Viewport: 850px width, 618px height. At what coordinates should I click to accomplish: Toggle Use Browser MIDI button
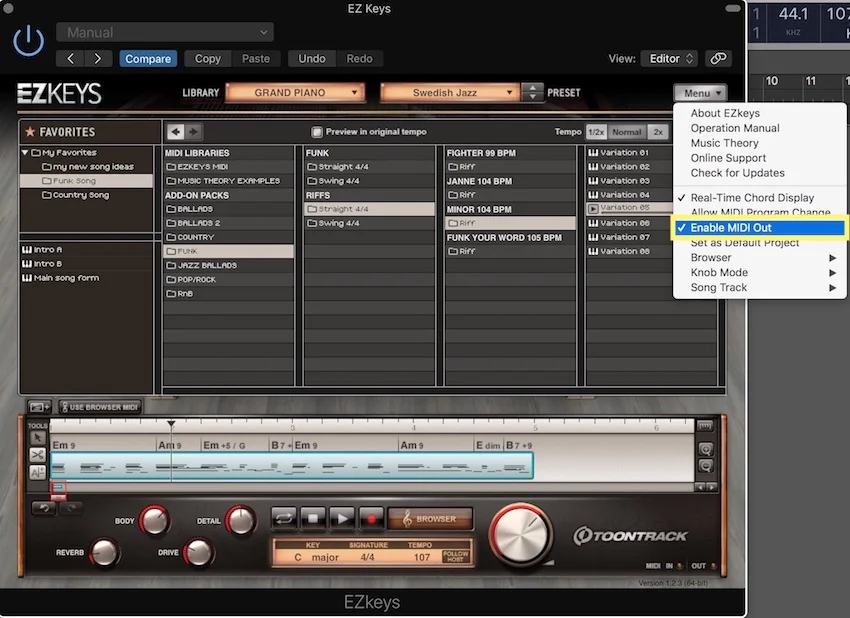pos(100,407)
